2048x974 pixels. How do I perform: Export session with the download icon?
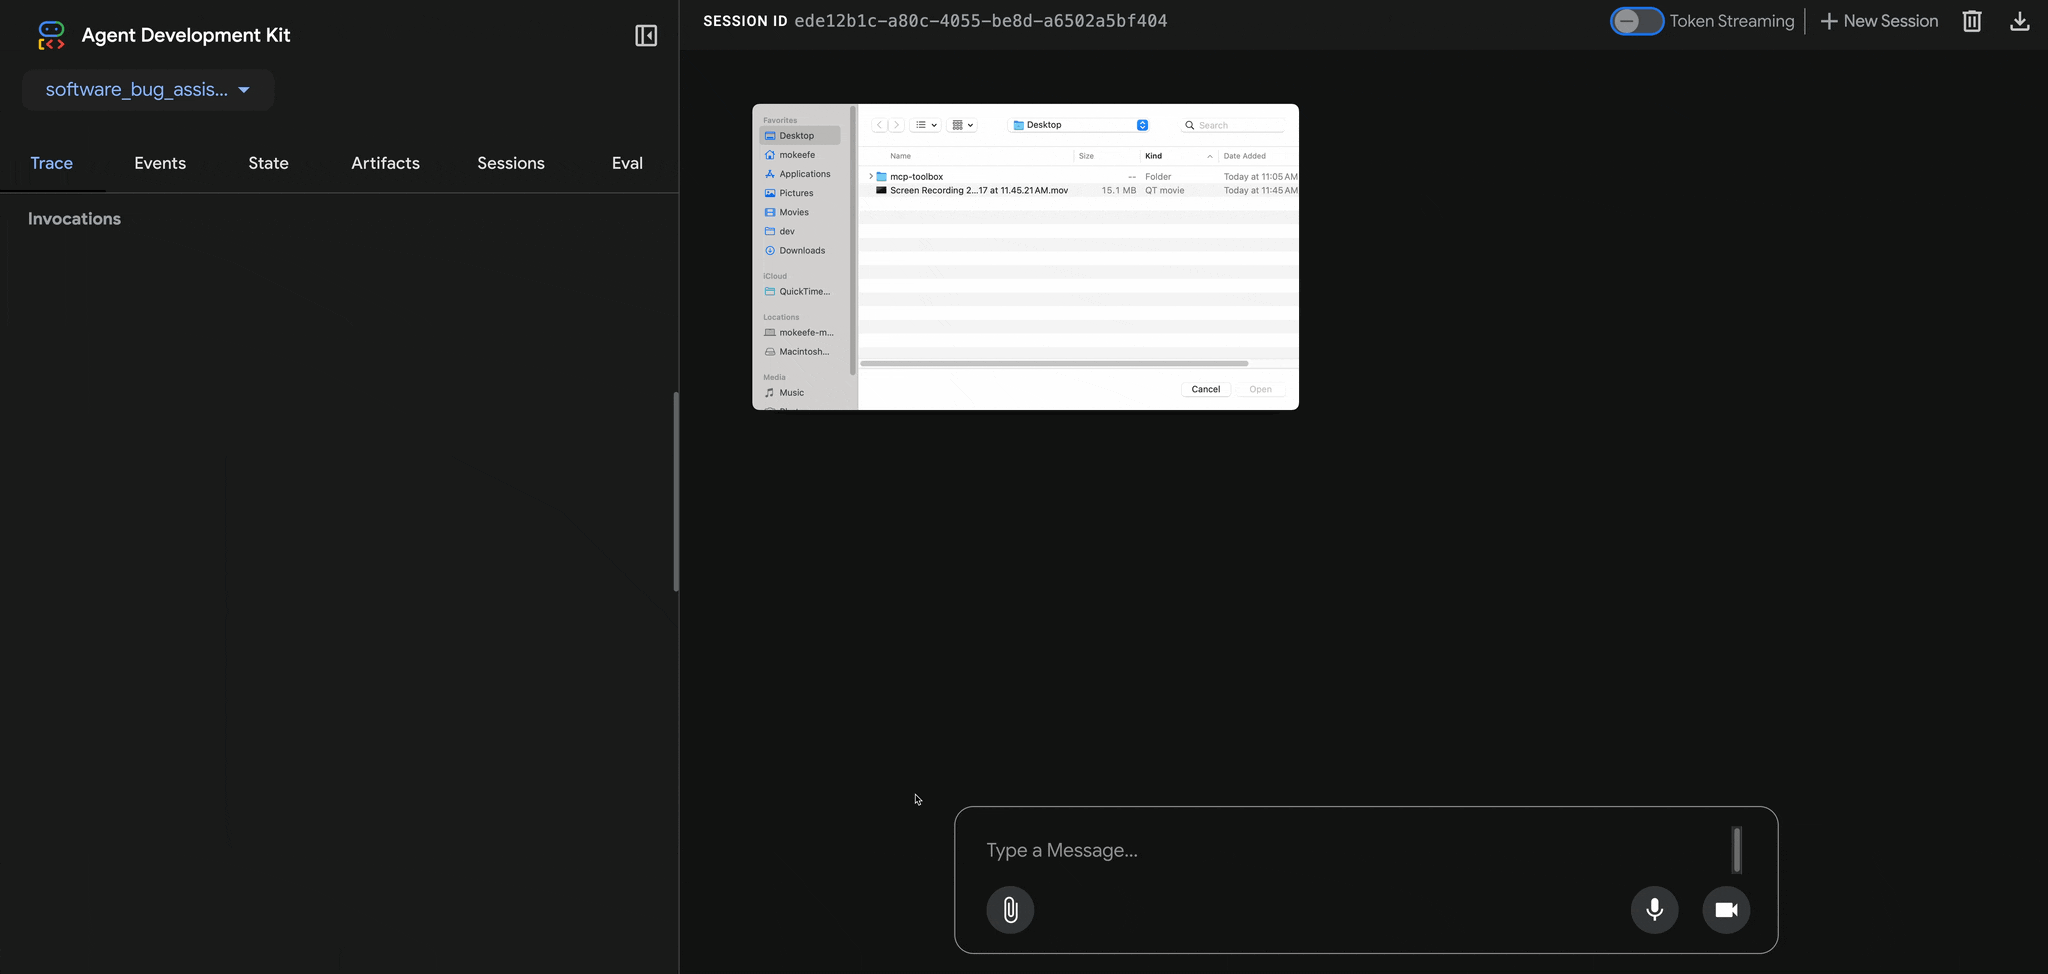[2020, 21]
